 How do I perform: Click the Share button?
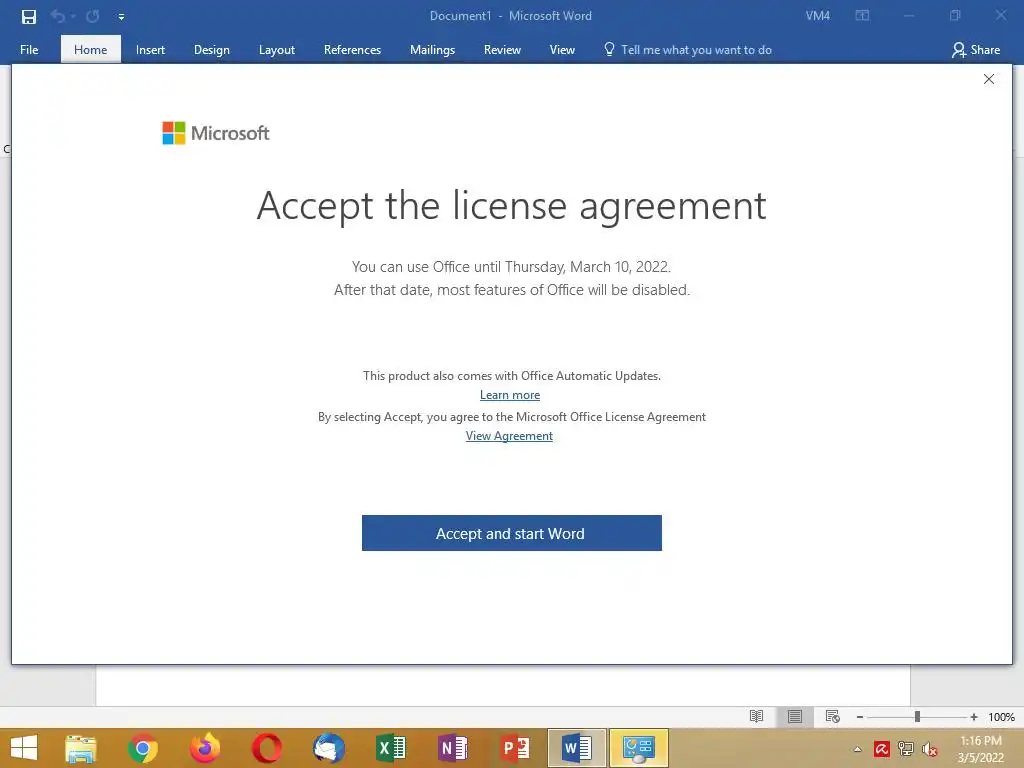pos(976,50)
